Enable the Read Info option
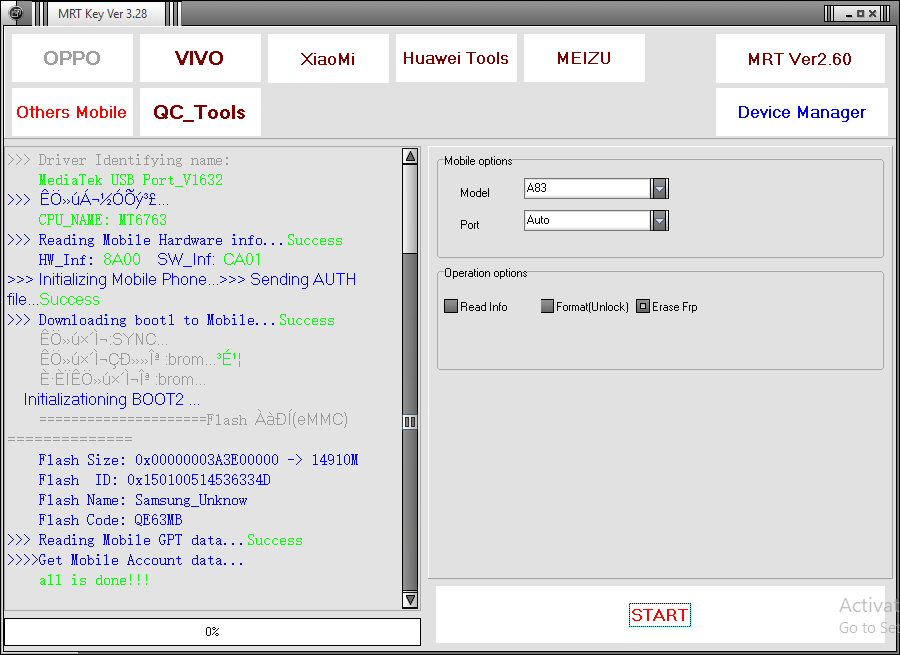The height and width of the screenshot is (655, 900). (451, 307)
